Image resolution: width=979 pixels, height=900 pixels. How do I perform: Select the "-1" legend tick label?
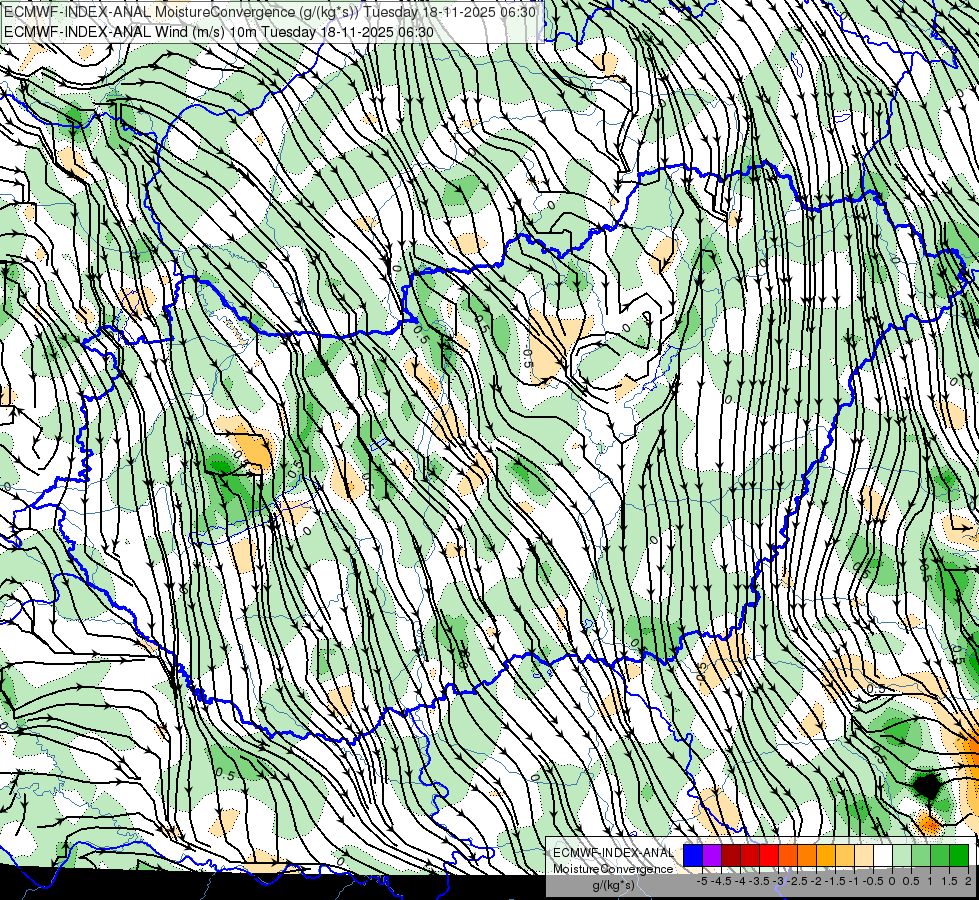click(x=854, y=881)
